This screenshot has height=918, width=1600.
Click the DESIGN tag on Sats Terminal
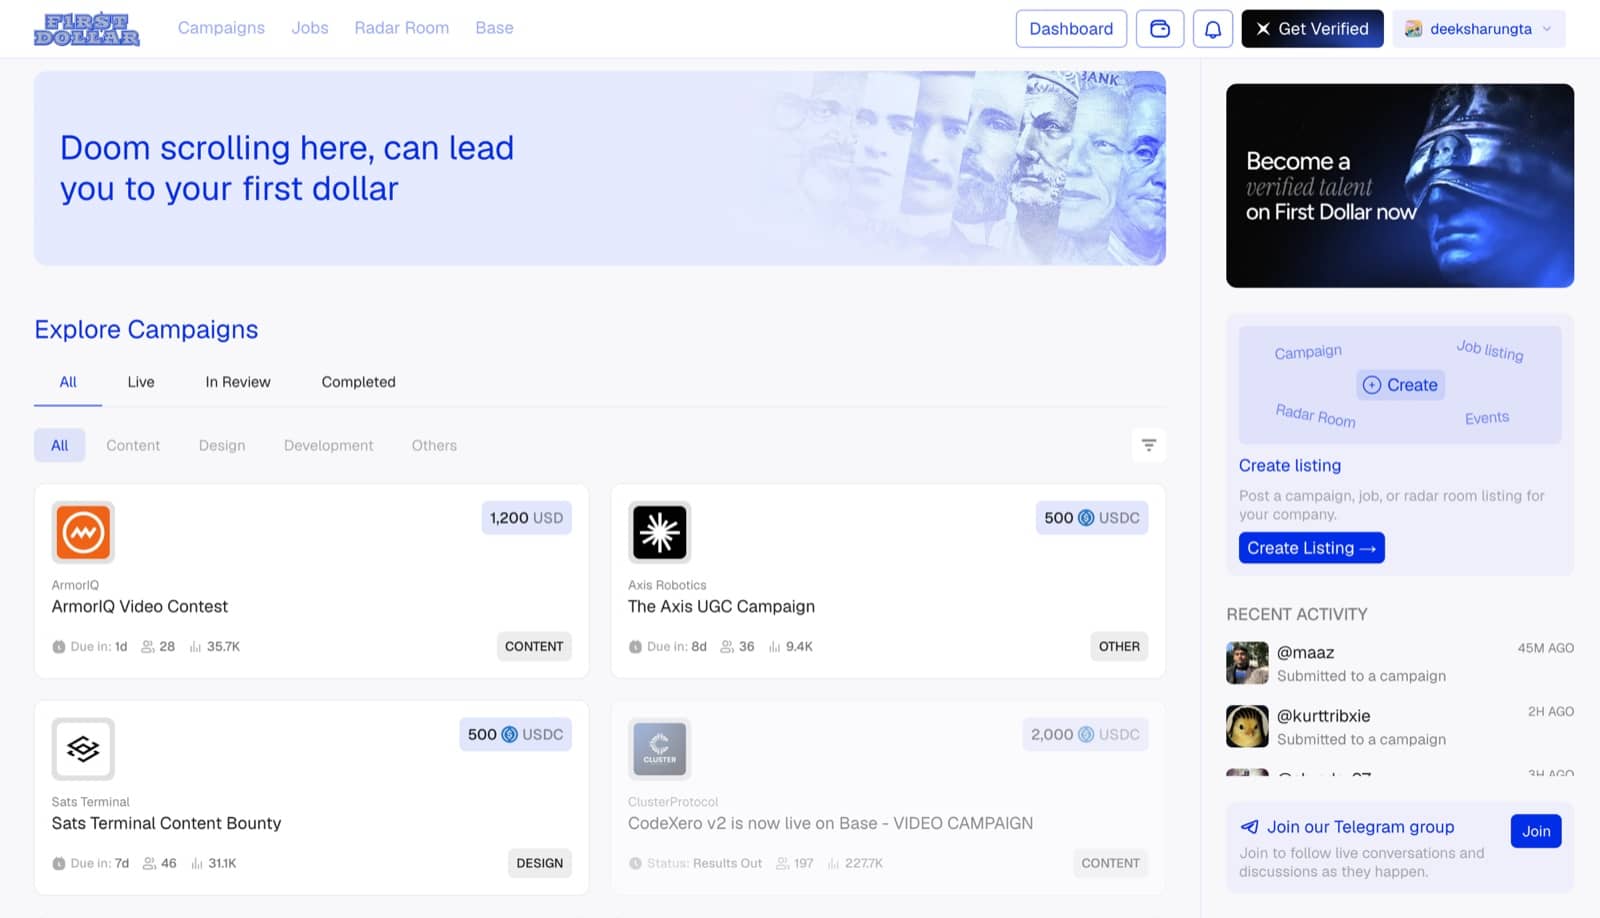[540, 863]
